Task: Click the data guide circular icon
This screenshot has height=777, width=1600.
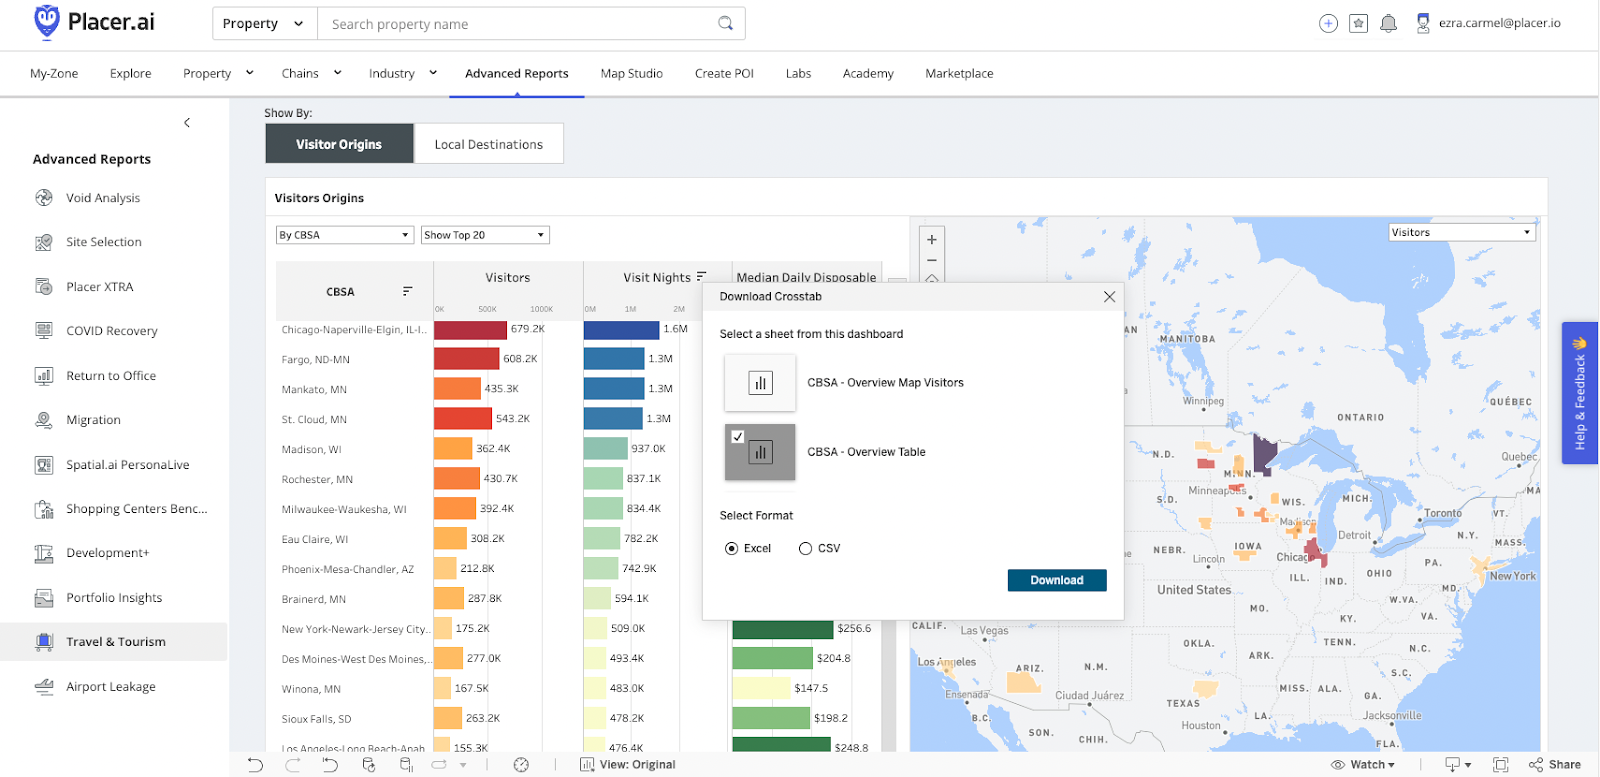Action: pyautogui.click(x=521, y=765)
